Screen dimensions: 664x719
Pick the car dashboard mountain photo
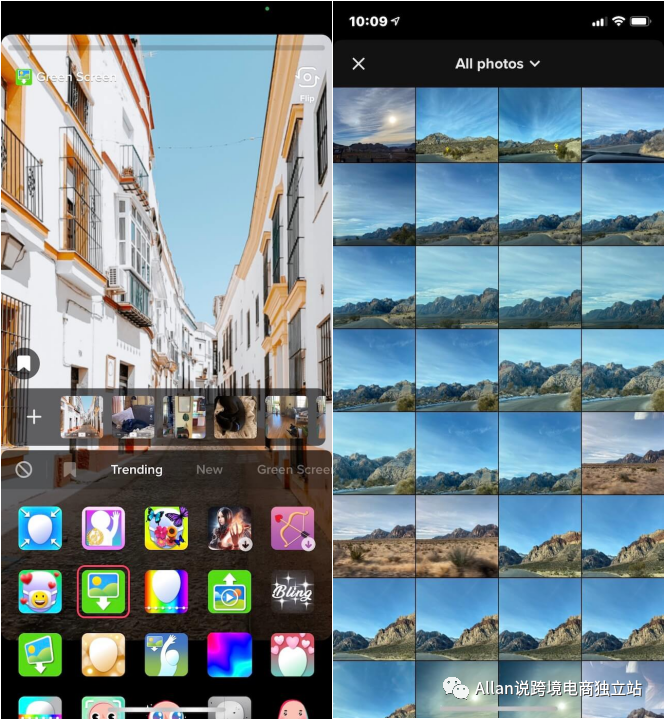[x=623, y=125]
